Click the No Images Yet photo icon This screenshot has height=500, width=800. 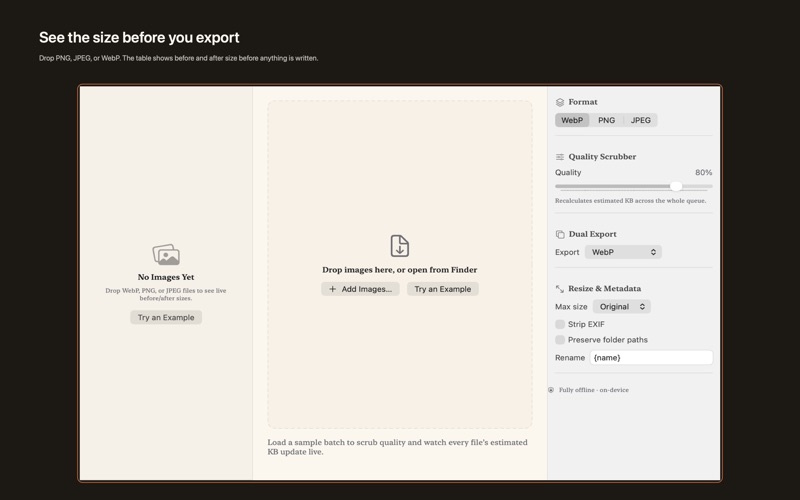[x=166, y=255]
